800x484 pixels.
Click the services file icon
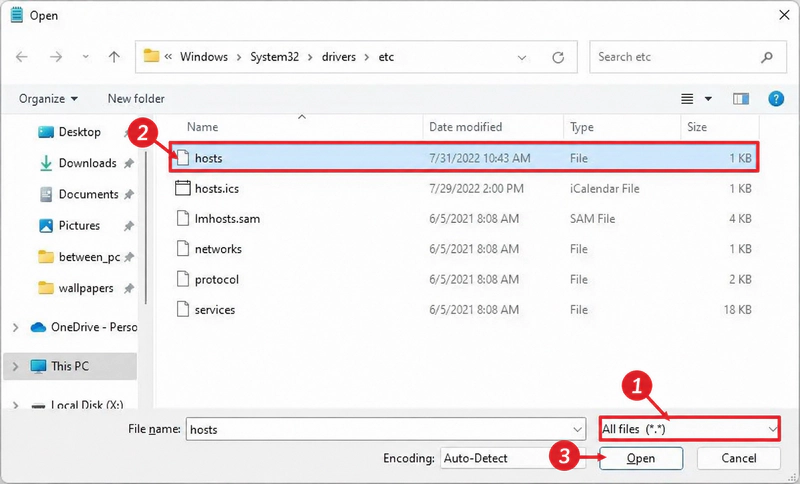coord(183,309)
